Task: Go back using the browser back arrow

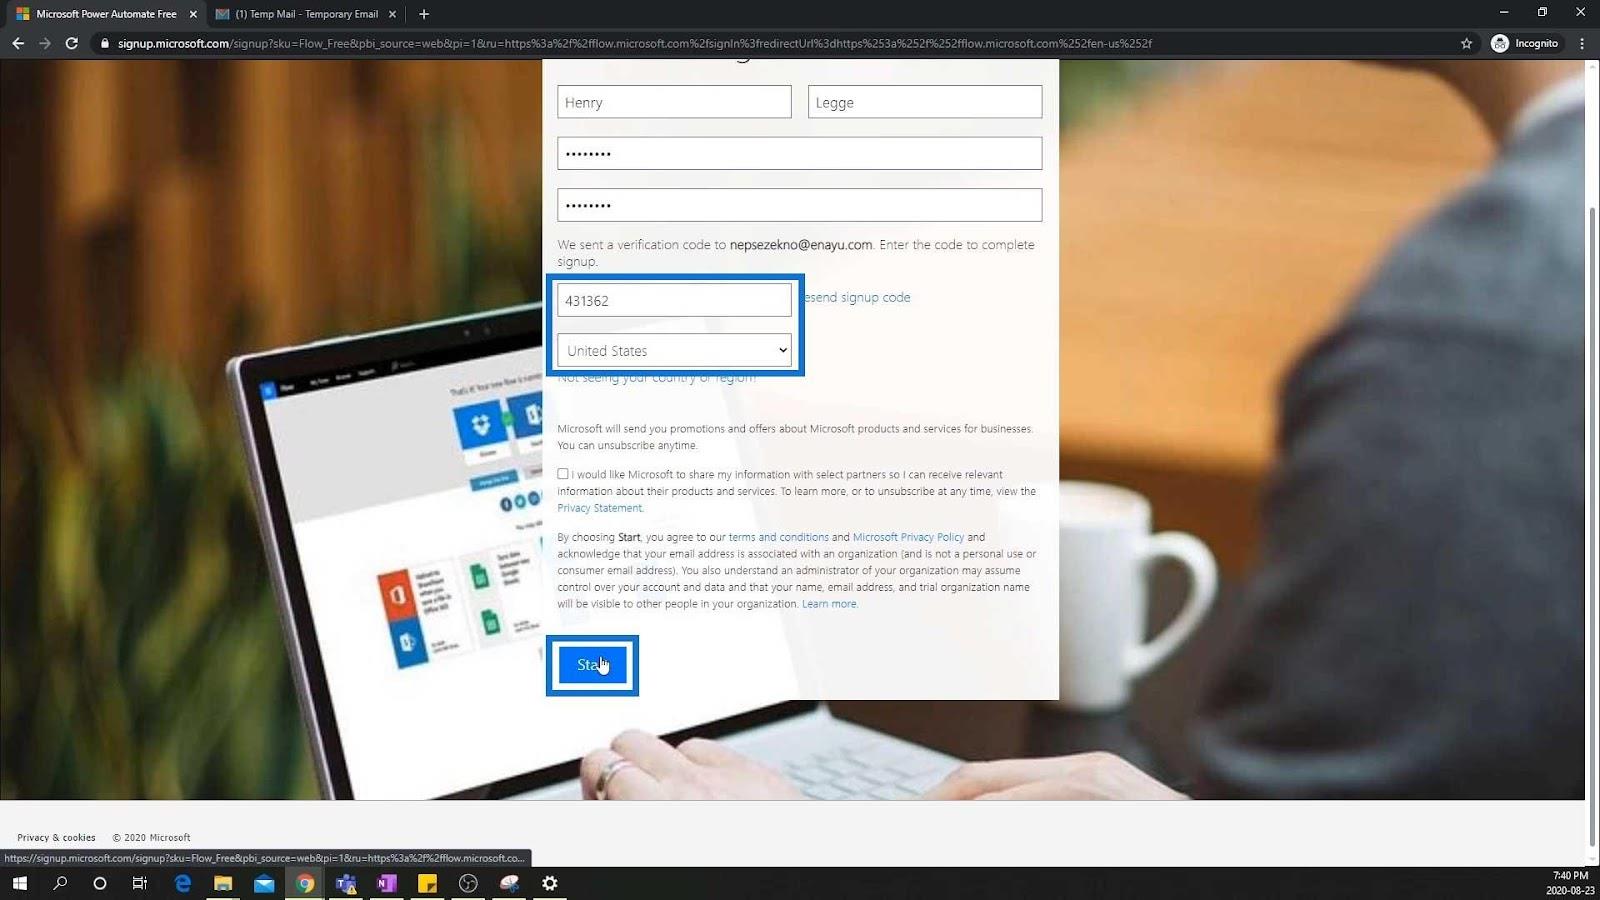Action: [x=18, y=43]
